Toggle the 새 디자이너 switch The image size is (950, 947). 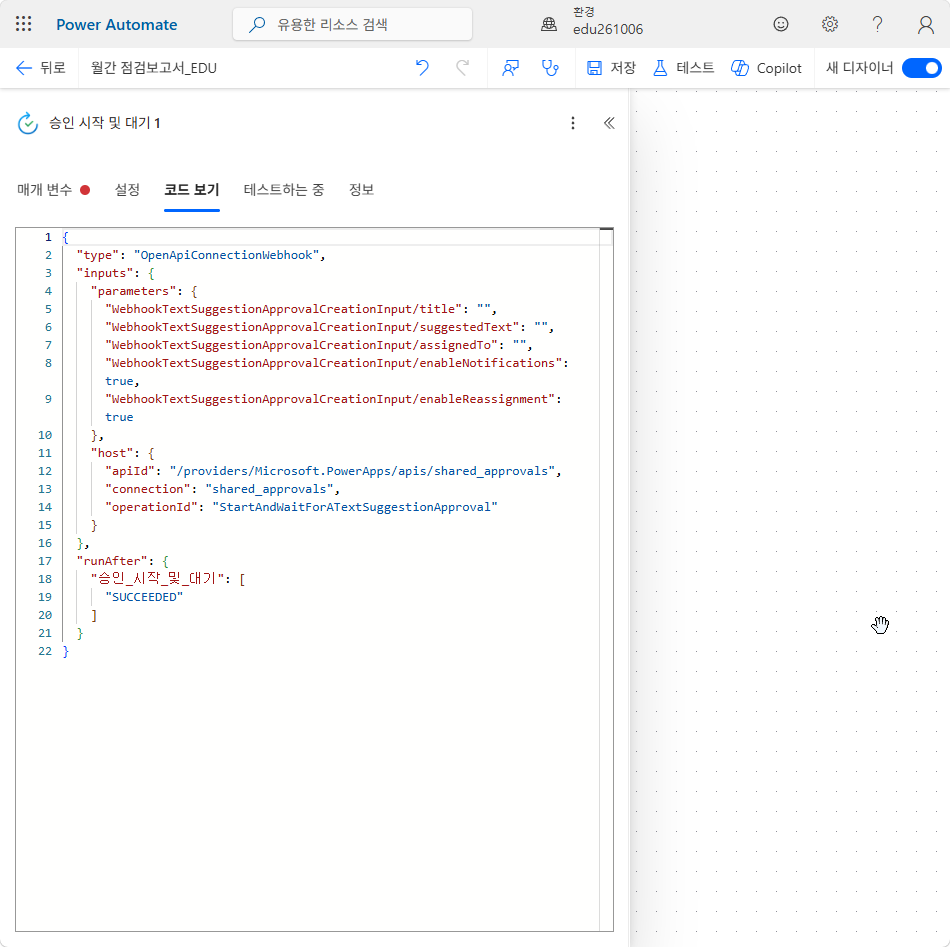922,68
